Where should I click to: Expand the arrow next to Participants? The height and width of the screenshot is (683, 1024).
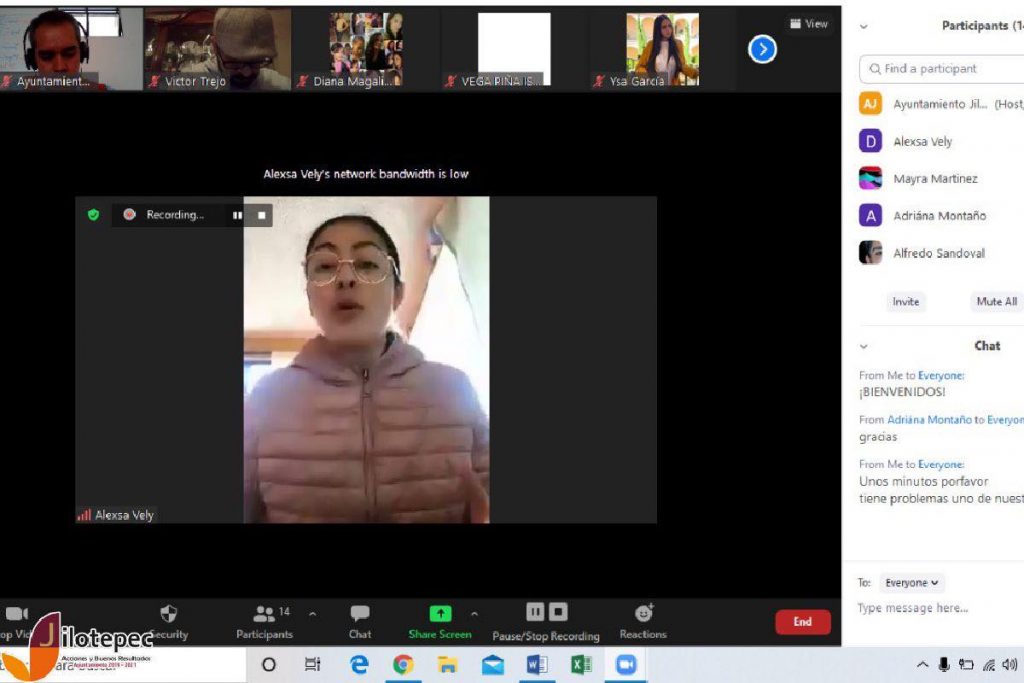pos(312,614)
